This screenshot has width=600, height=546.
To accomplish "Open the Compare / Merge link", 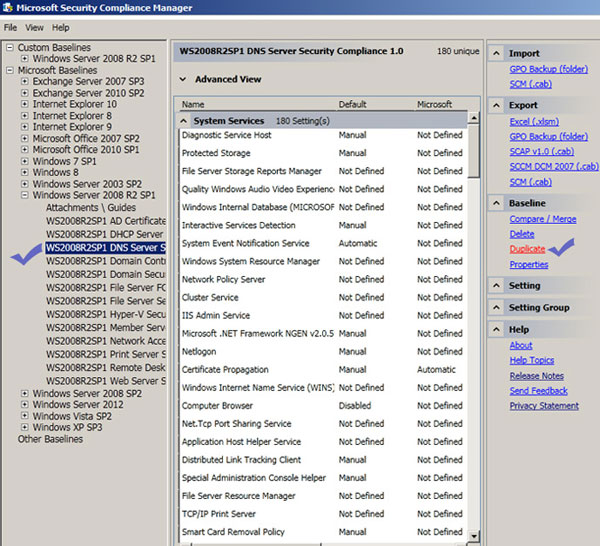I will coord(543,219).
